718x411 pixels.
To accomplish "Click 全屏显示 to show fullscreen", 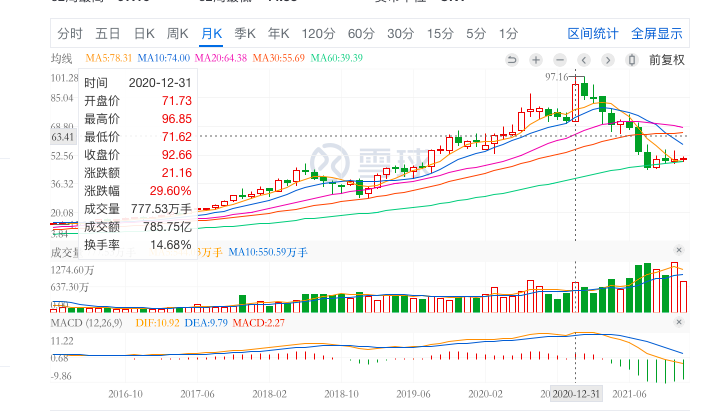I will click(x=656, y=33).
